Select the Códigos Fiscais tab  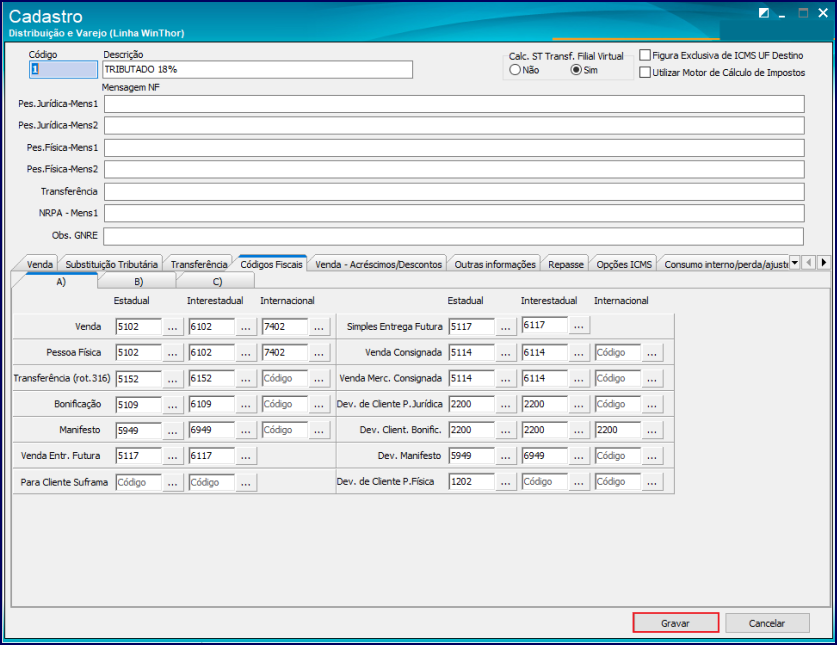(x=271, y=264)
